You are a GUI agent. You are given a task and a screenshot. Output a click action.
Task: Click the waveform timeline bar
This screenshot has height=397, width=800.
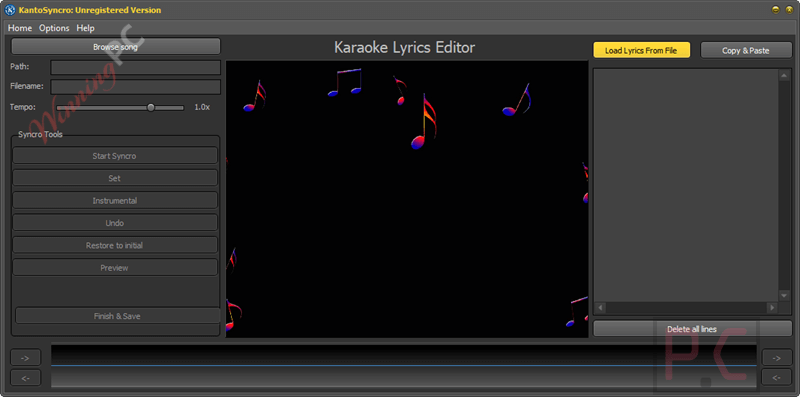[x=404, y=365]
